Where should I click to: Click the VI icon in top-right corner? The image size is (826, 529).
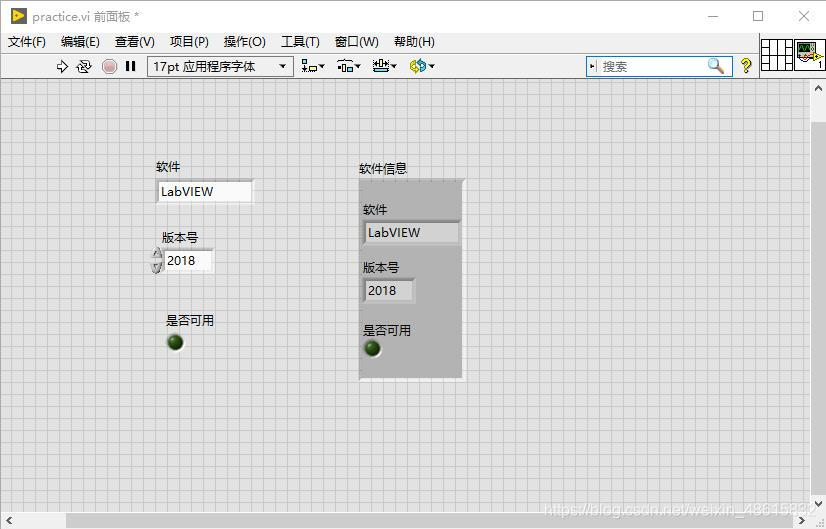coord(809,55)
